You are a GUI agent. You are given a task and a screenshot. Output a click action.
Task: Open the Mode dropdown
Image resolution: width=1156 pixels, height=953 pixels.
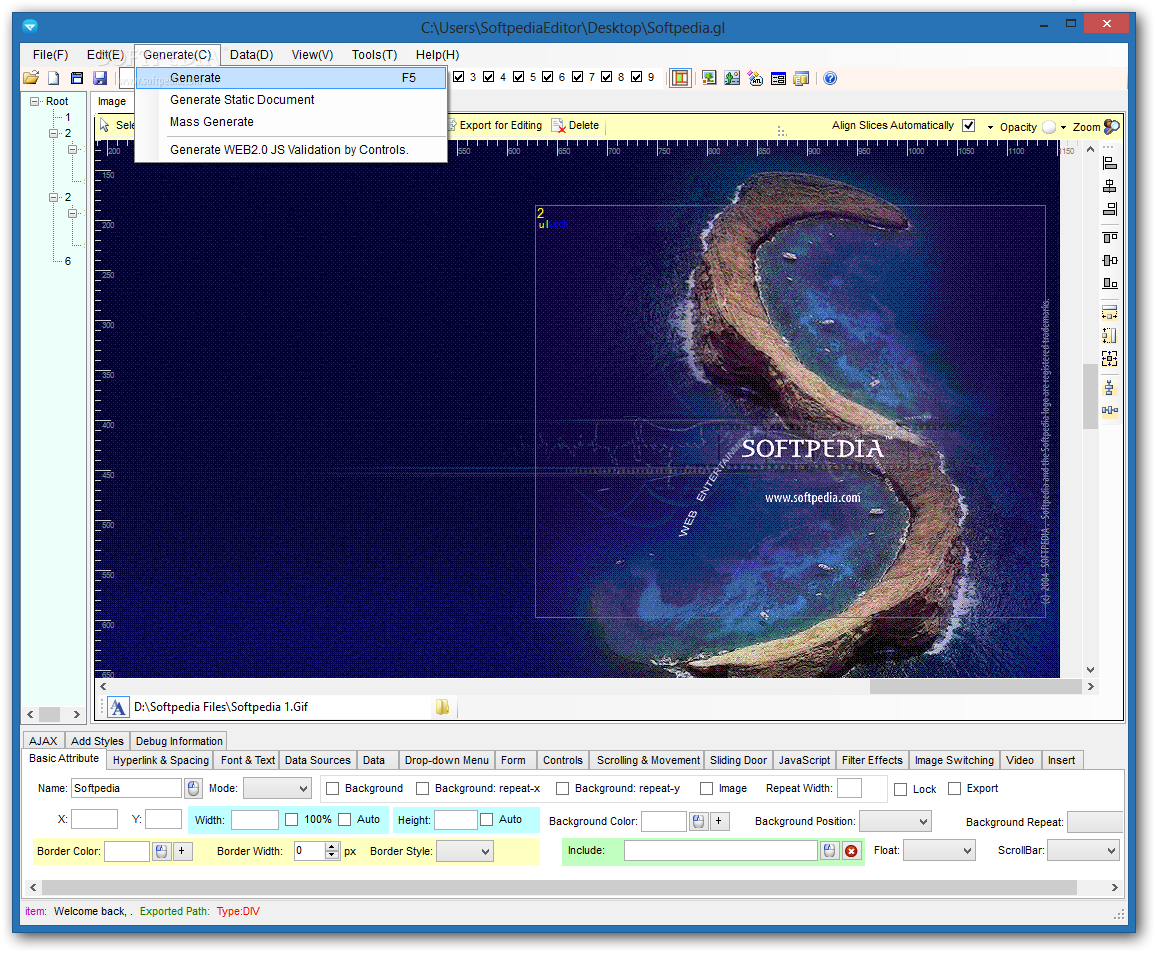[x=277, y=788]
